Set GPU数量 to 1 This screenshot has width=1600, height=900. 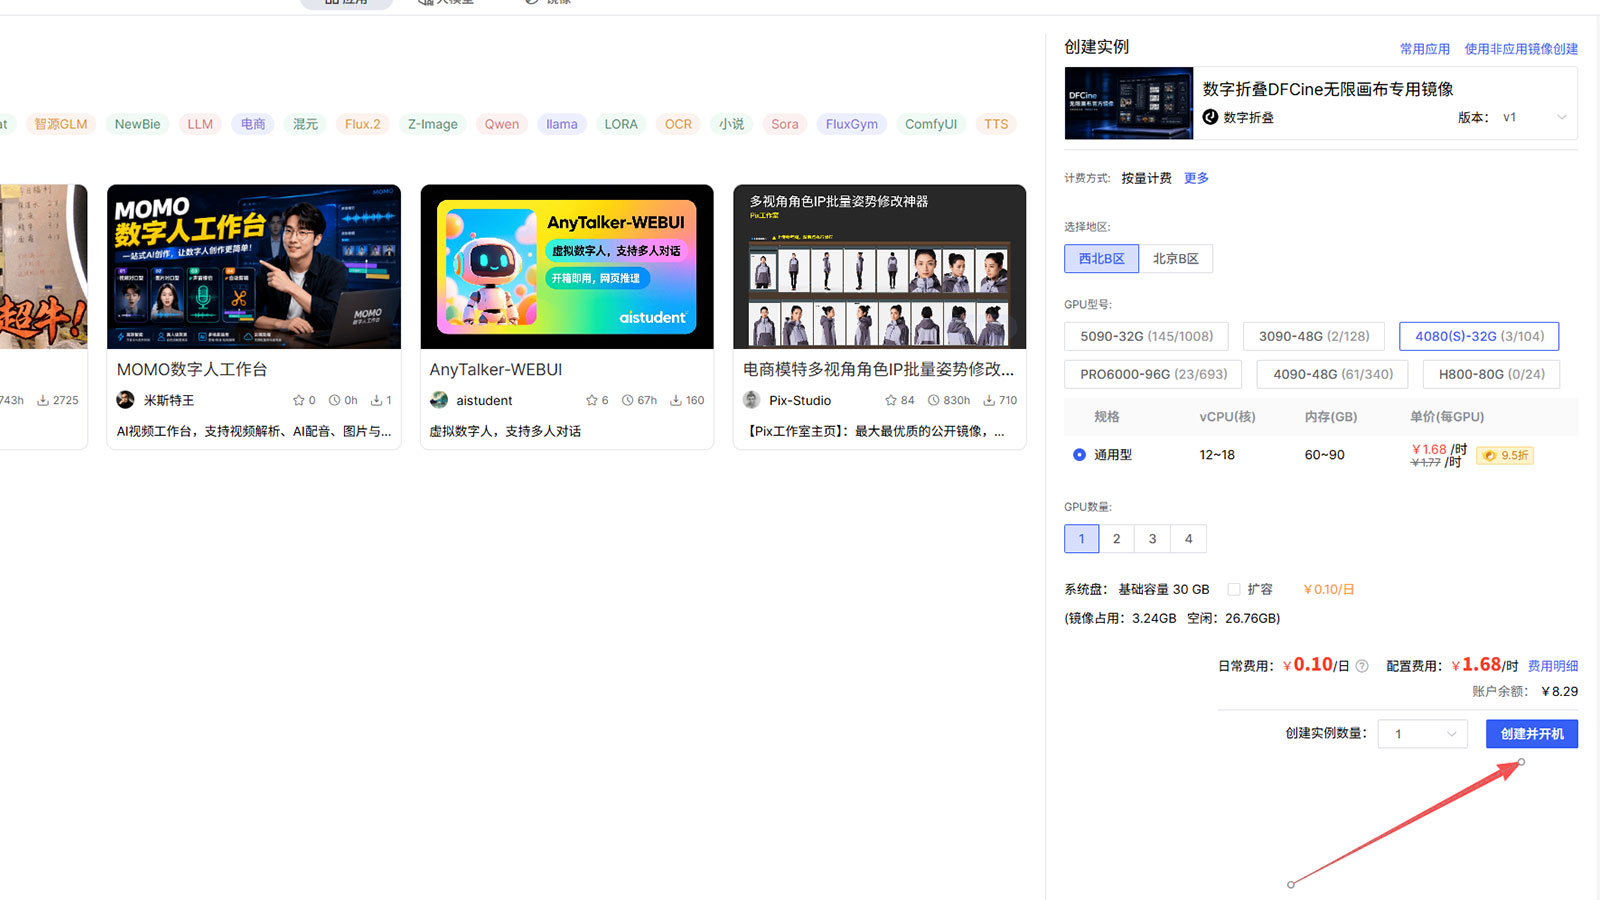coord(1081,539)
